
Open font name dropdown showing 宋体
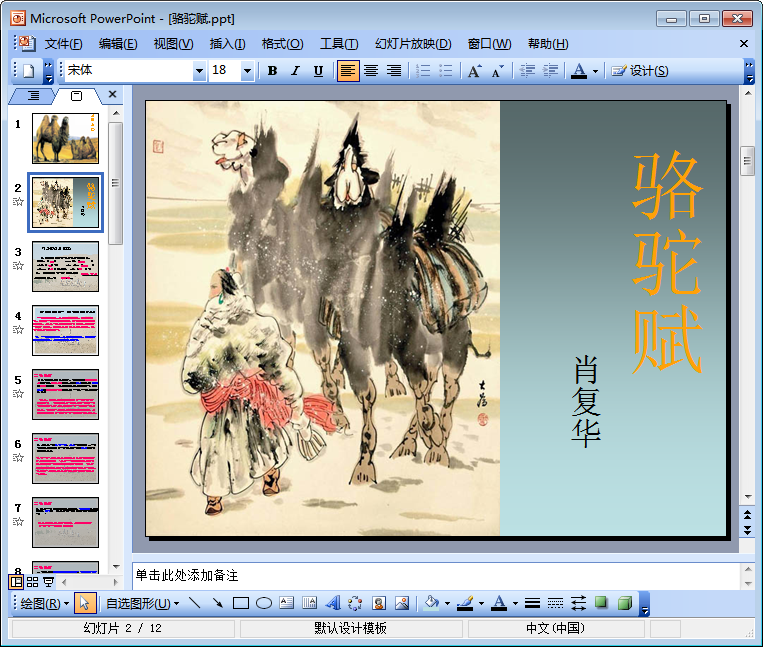point(199,71)
